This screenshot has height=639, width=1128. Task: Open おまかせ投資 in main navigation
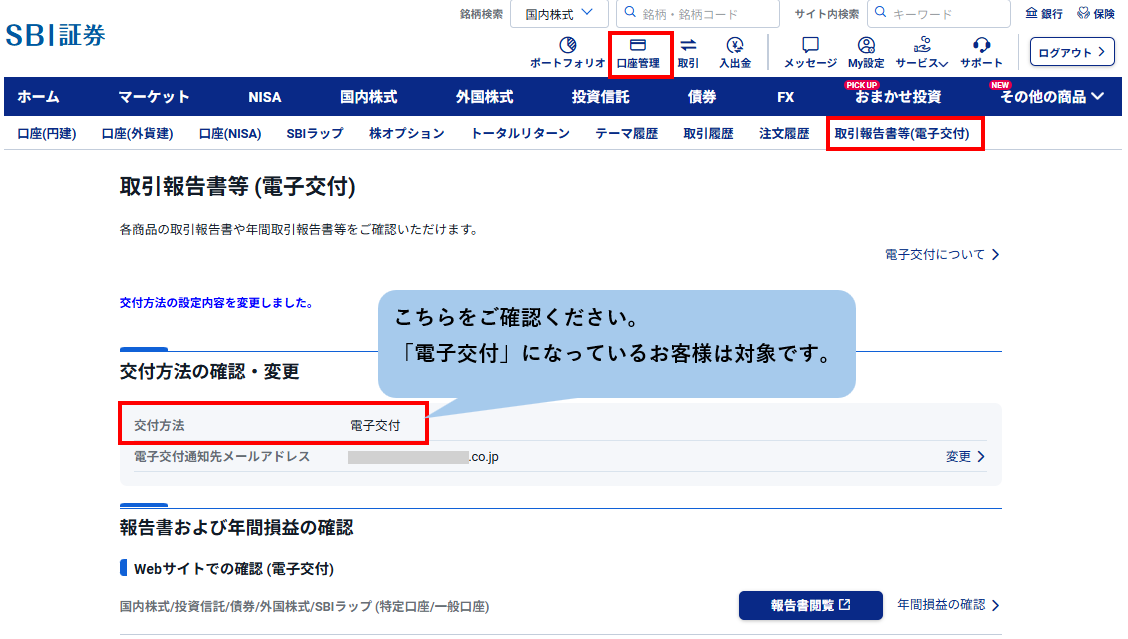898,96
